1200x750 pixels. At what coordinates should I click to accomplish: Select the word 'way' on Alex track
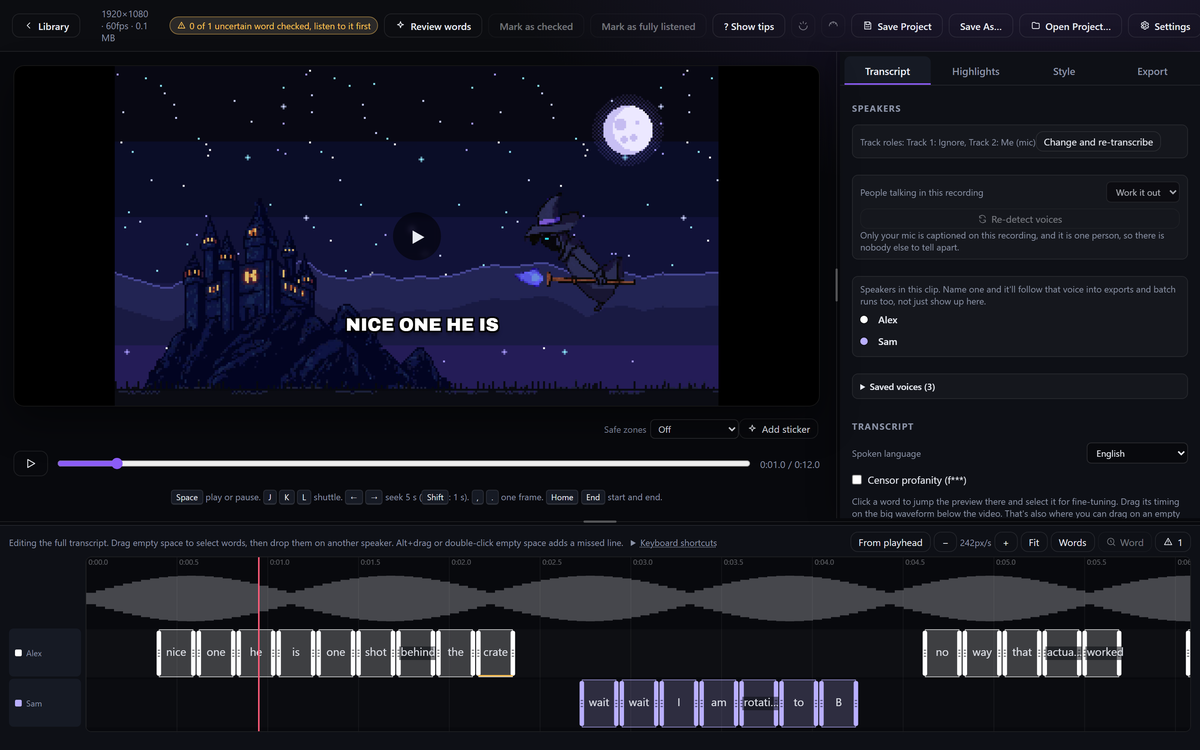982,653
